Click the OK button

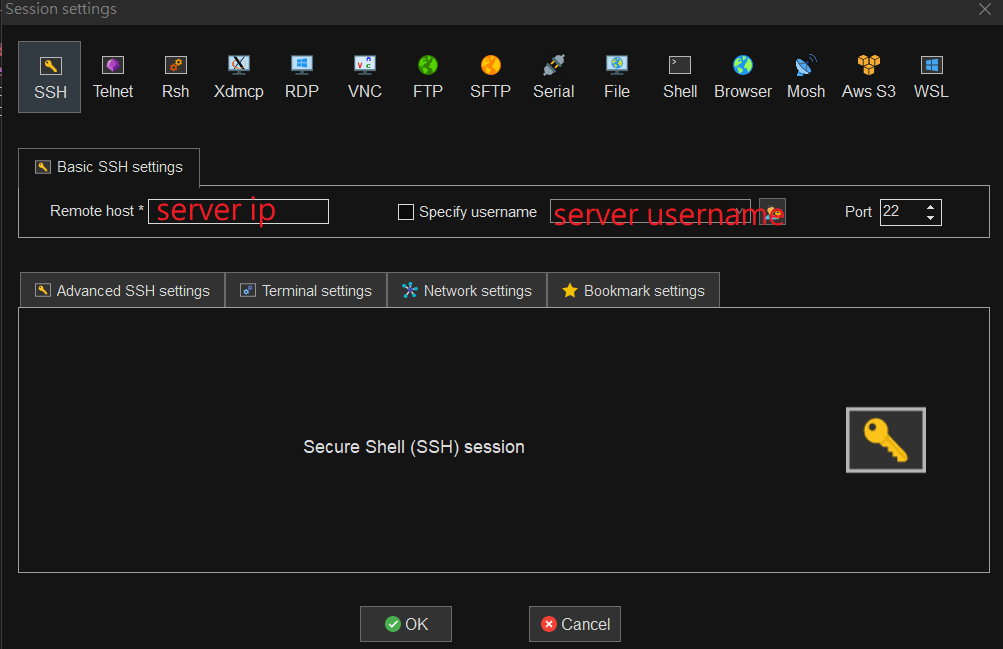pyautogui.click(x=406, y=624)
